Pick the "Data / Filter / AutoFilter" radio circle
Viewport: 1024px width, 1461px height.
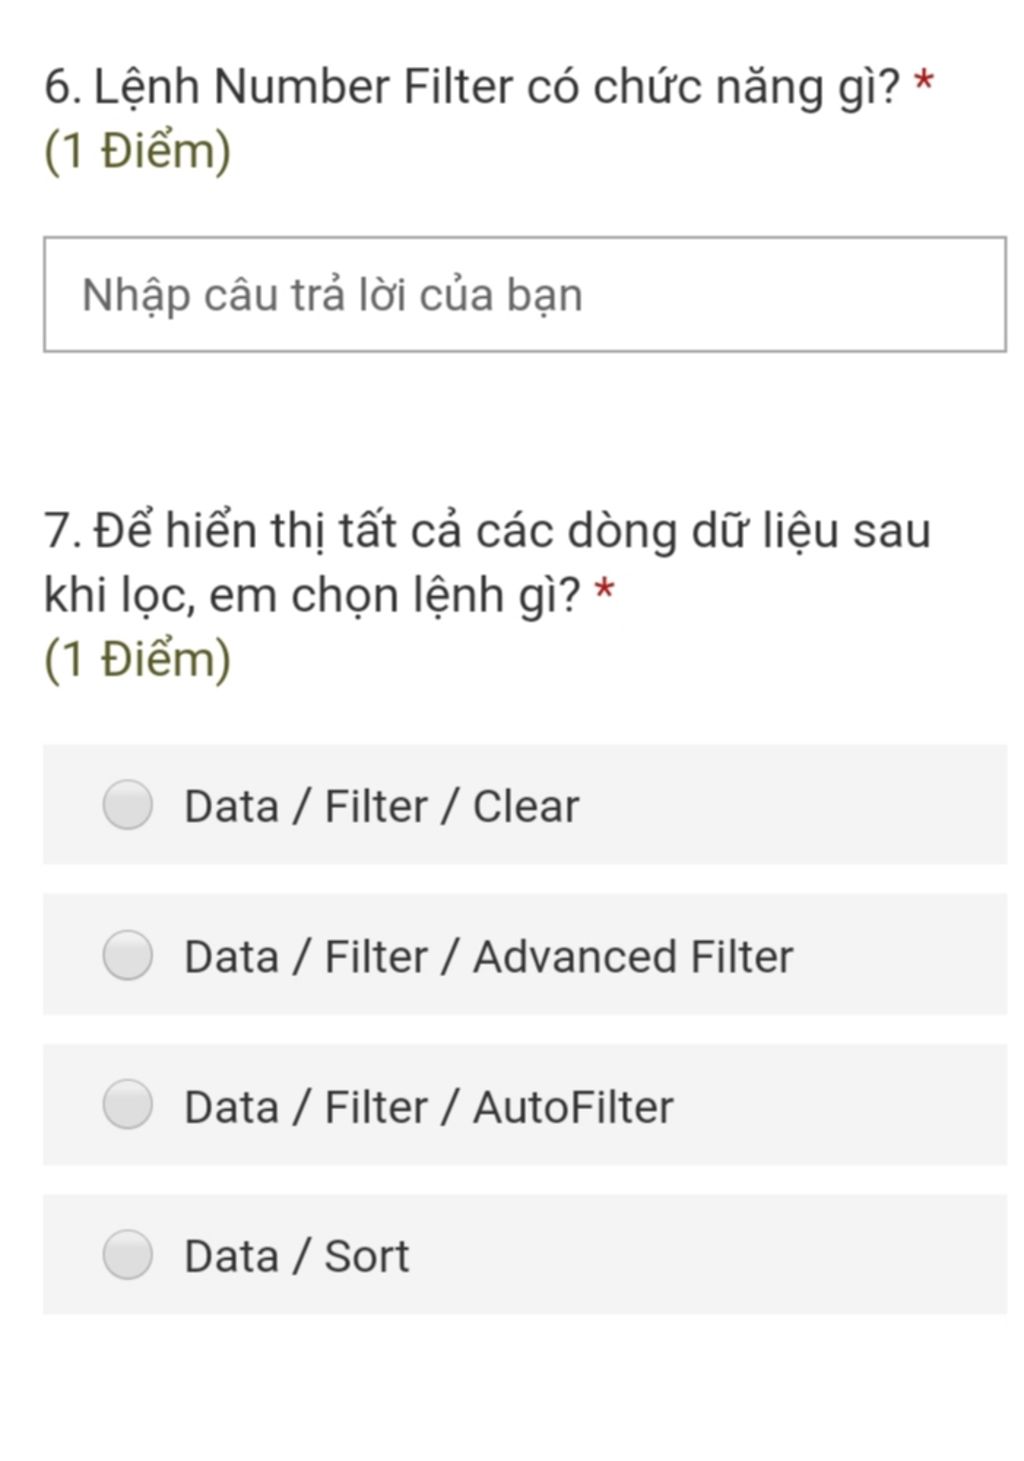(128, 1104)
